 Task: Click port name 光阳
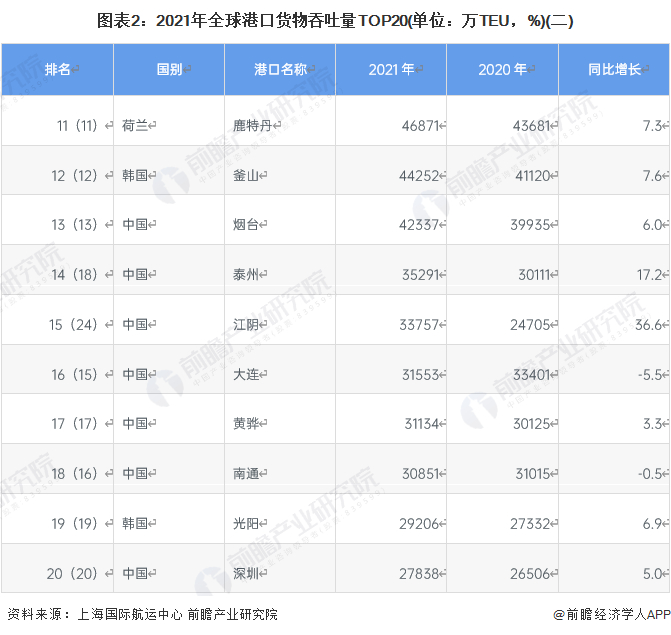coord(246,524)
